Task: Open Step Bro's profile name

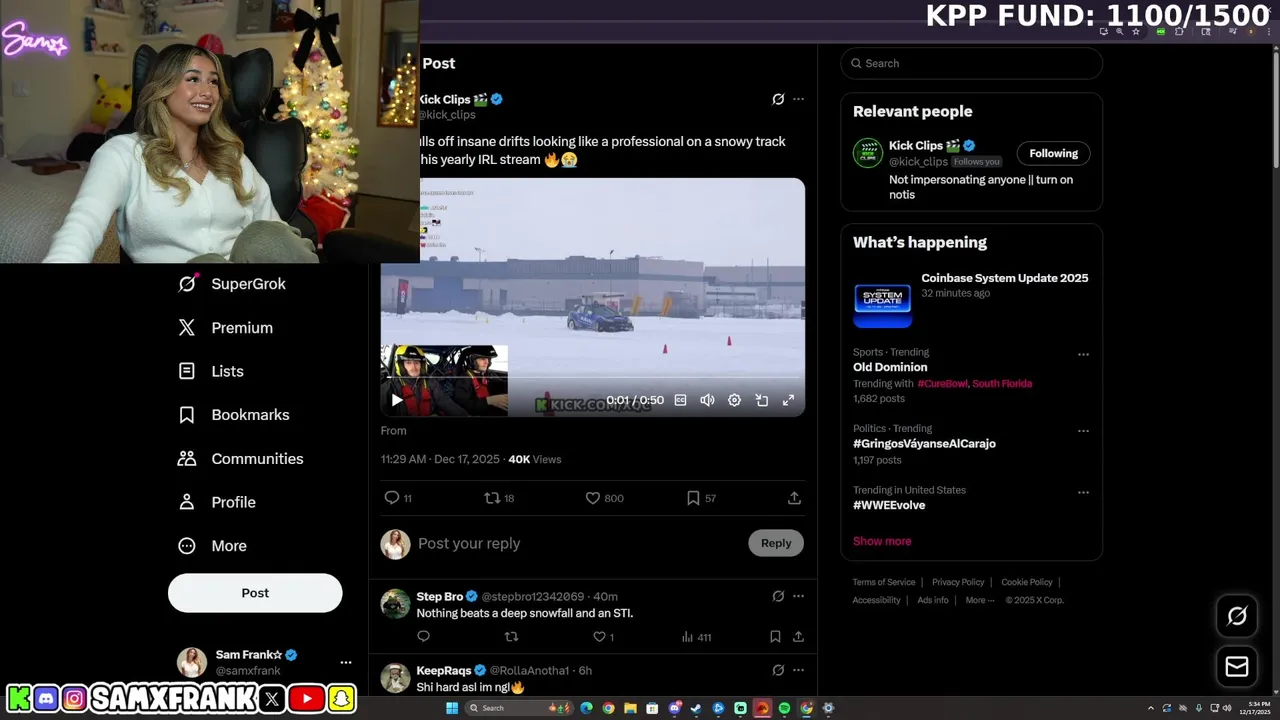Action: pos(440,596)
